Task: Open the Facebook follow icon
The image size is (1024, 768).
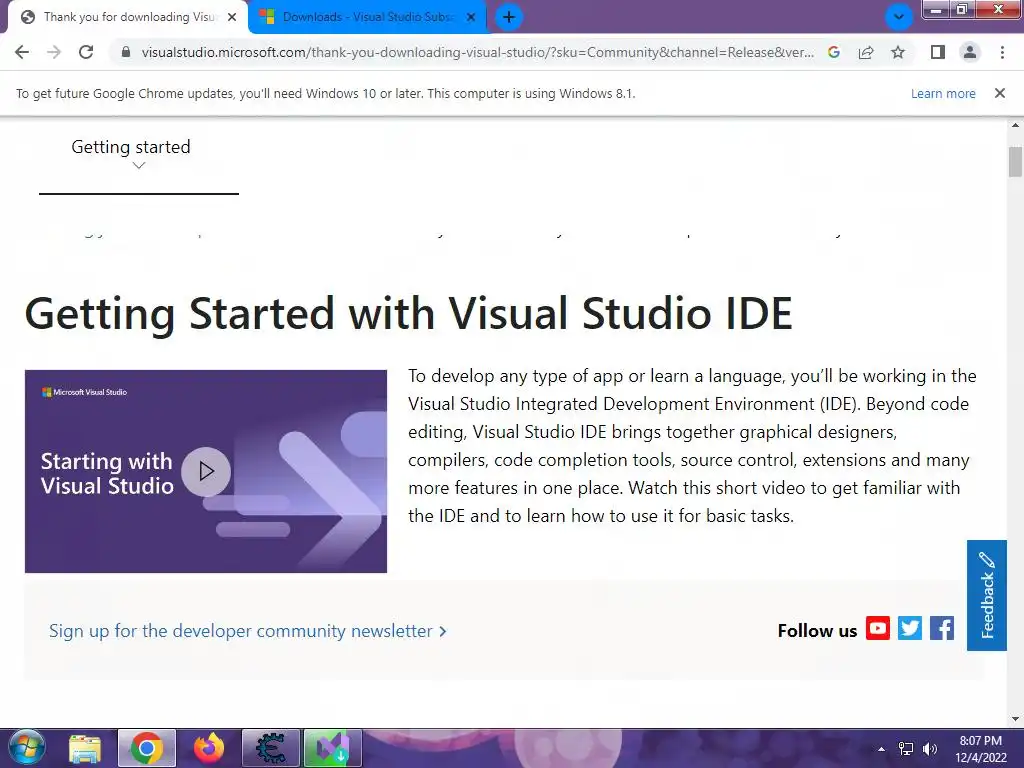Action: (x=942, y=628)
